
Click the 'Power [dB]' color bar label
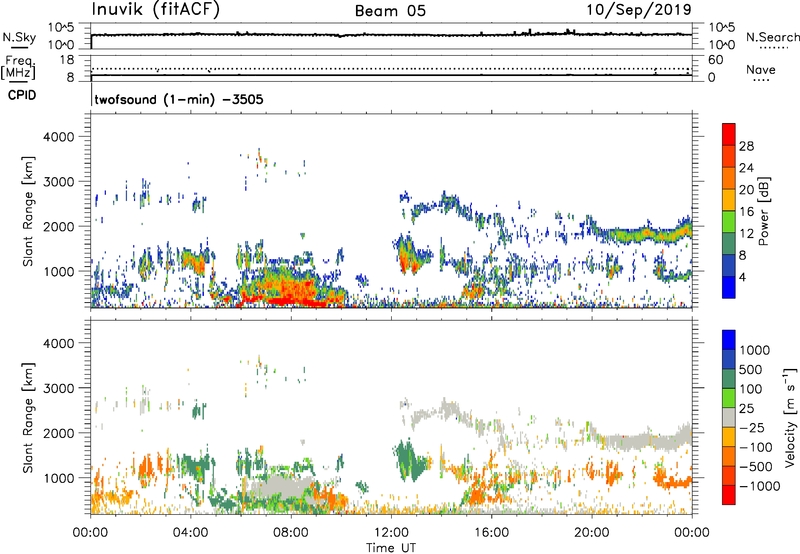click(763, 211)
